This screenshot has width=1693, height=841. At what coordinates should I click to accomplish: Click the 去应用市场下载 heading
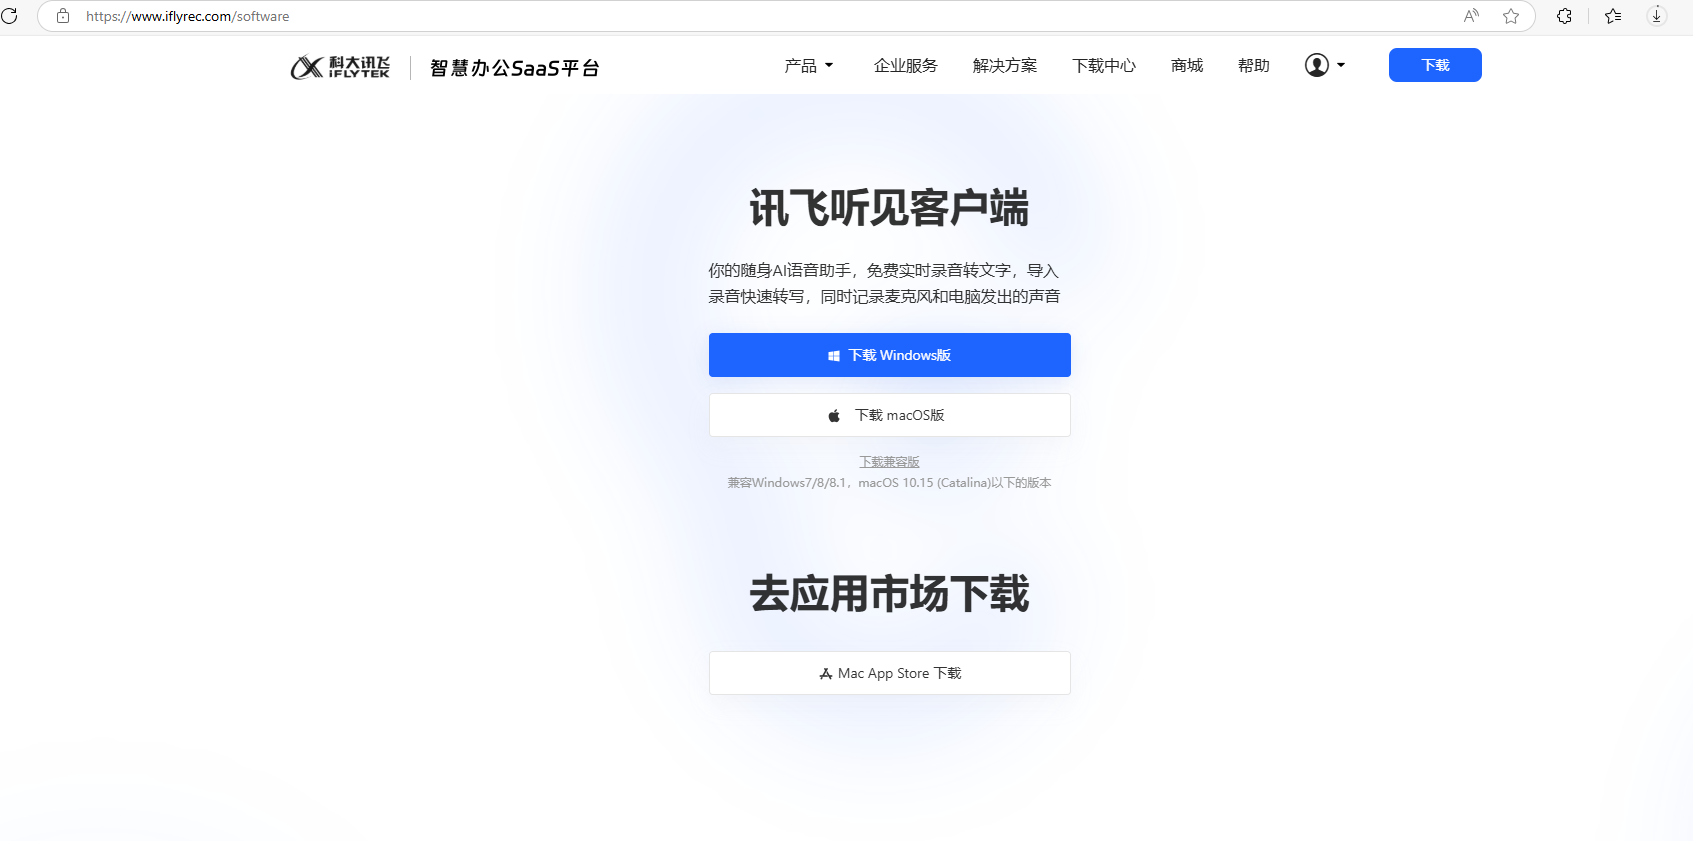click(x=890, y=593)
